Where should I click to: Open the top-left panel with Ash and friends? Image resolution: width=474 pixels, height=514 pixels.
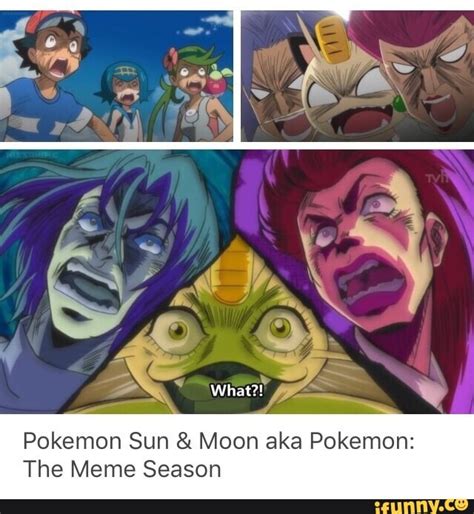tap(116, 76)
